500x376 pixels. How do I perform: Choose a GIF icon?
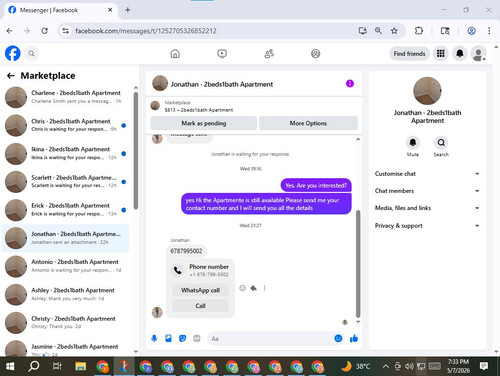197,339
